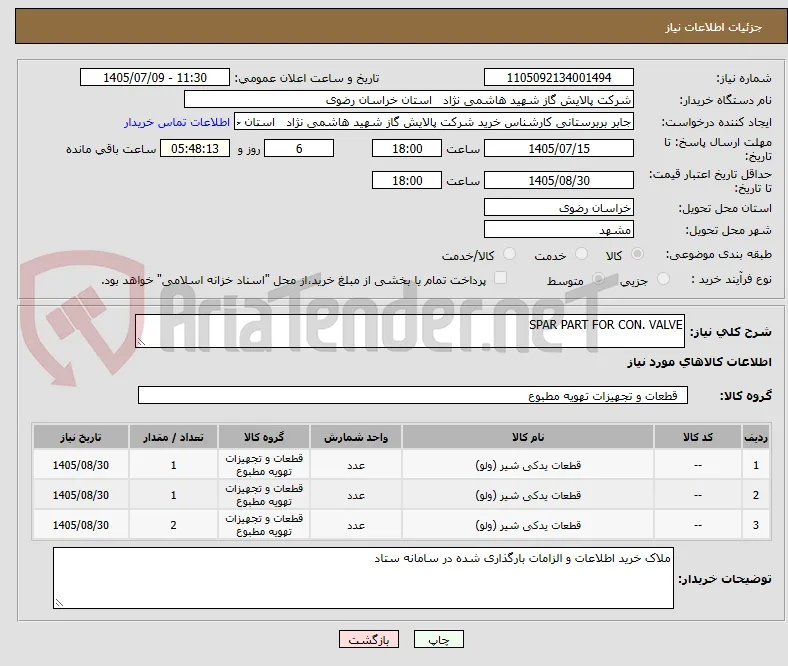Click the request creator field جابر بربرستانی
The width and height of the screenshot is (788, 666).
(434, 122)
